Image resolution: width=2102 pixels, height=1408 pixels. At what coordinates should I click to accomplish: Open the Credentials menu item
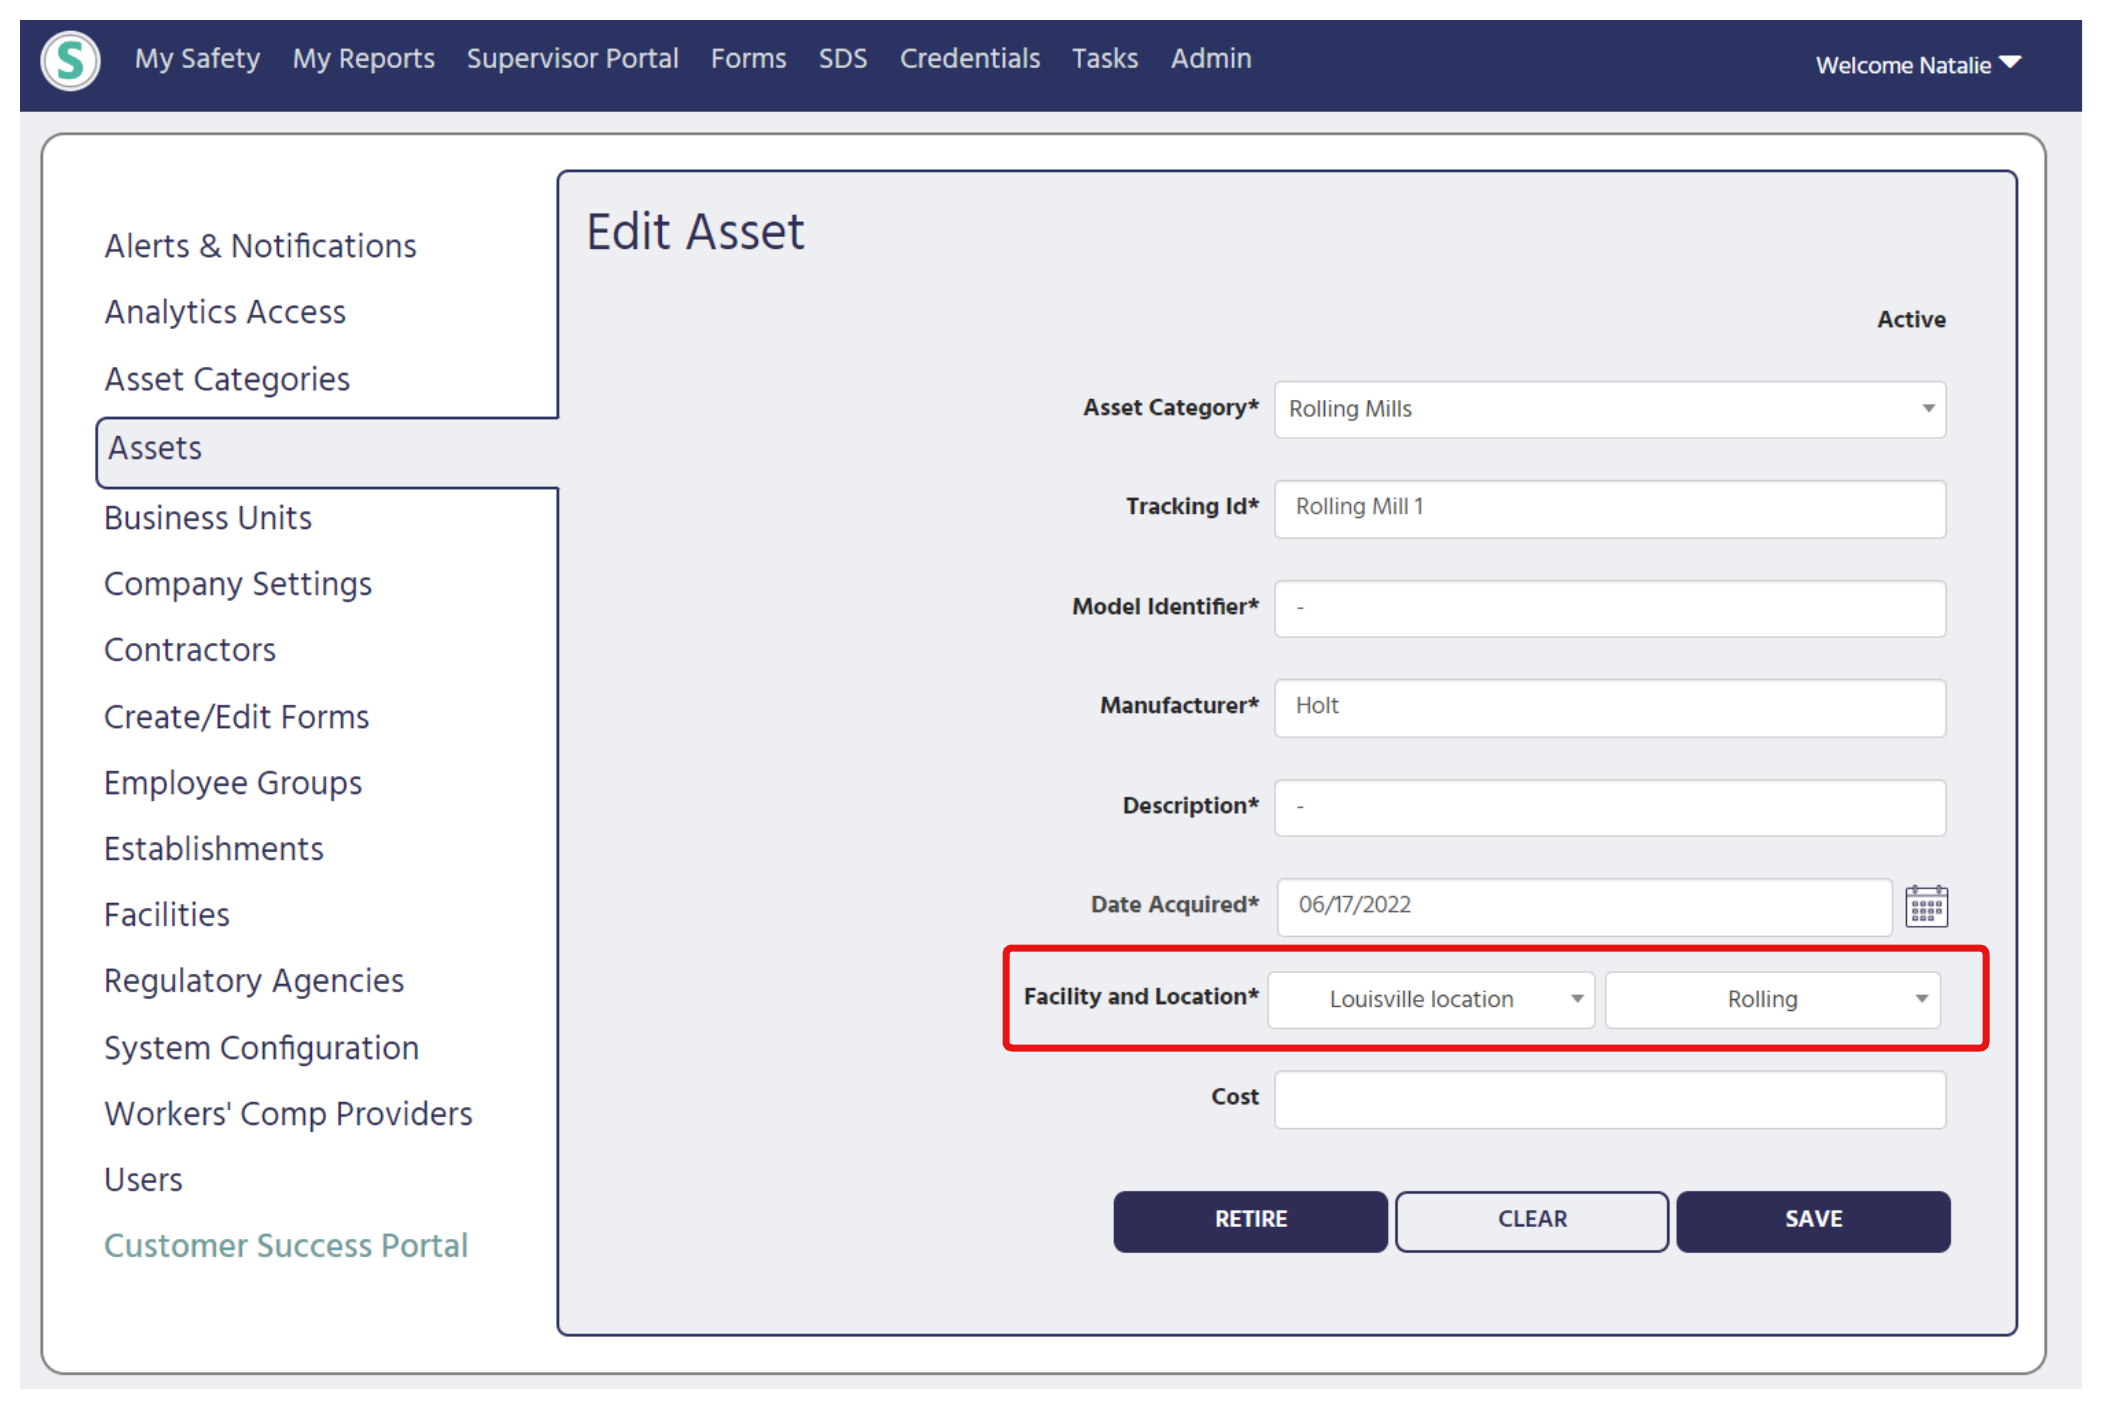[969, 59]
